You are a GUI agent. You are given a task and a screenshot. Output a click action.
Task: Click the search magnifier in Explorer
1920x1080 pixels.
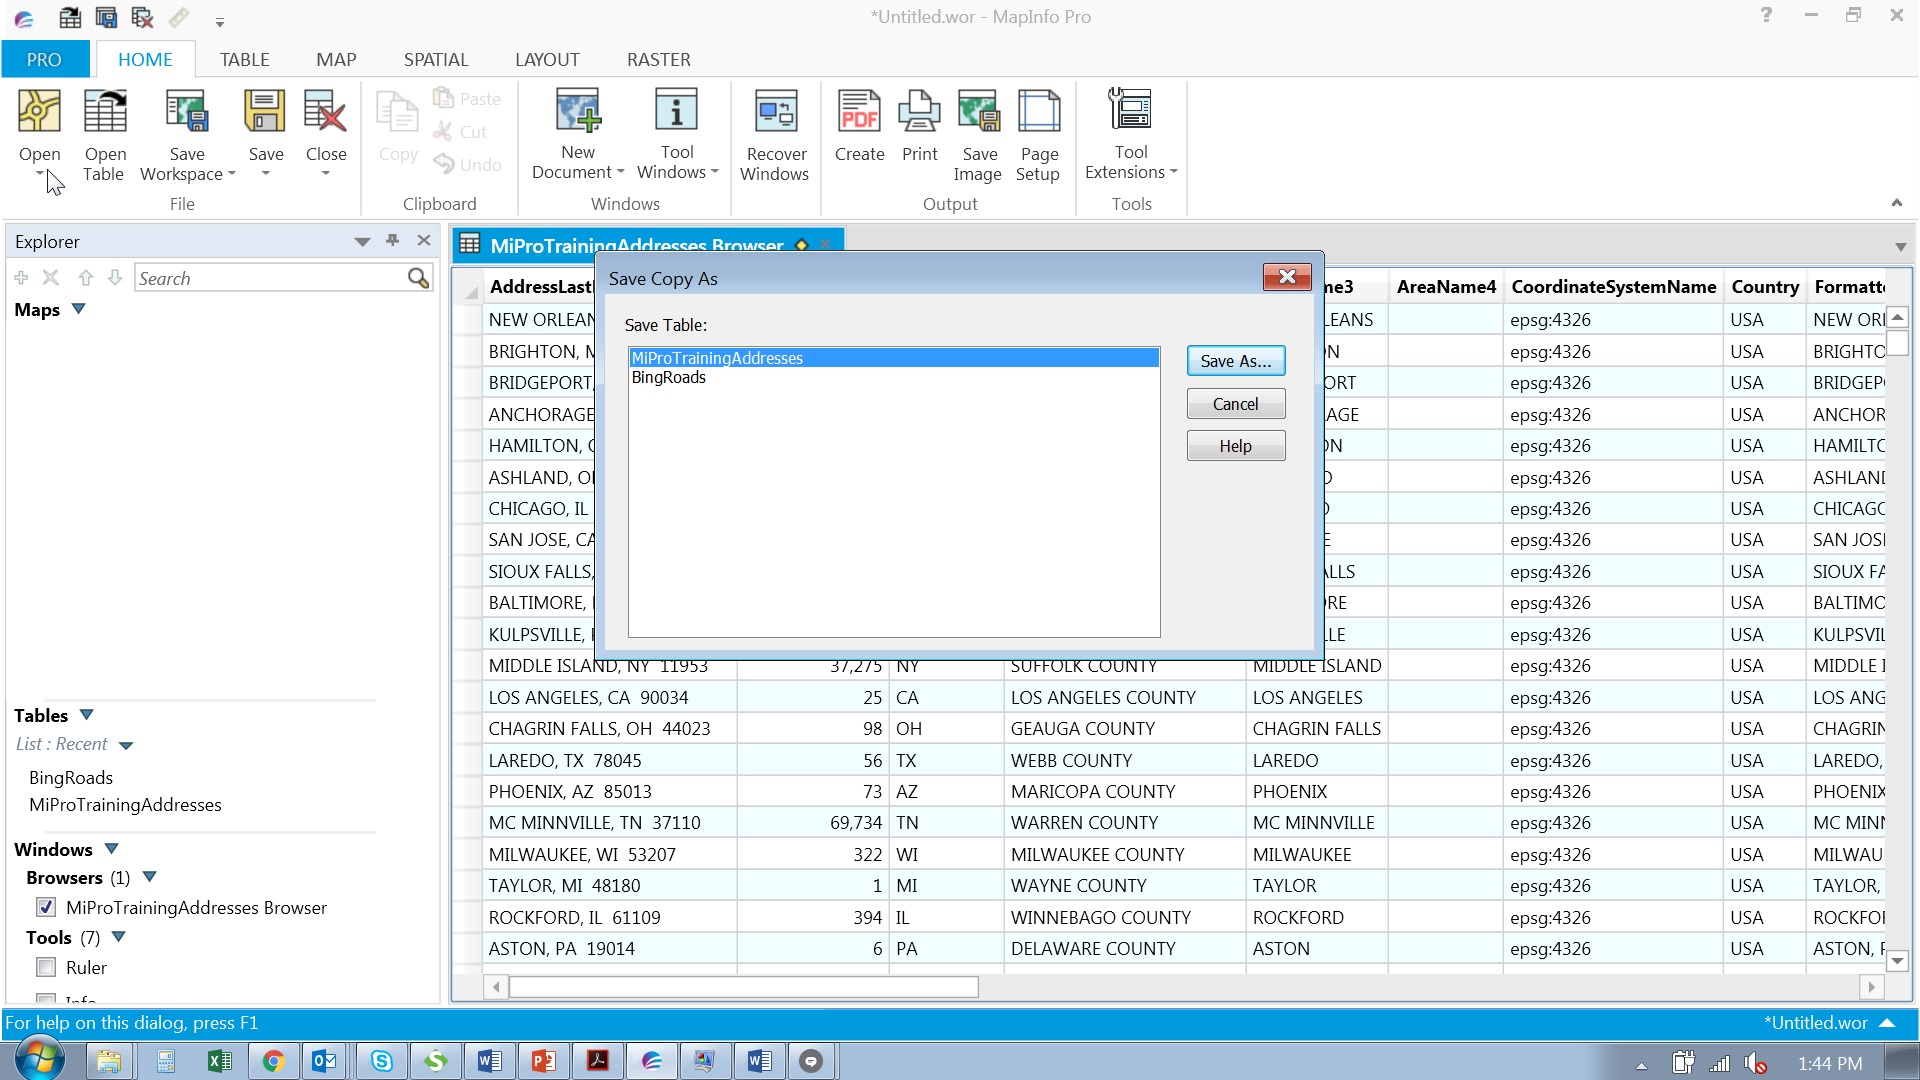click(418, 278)
